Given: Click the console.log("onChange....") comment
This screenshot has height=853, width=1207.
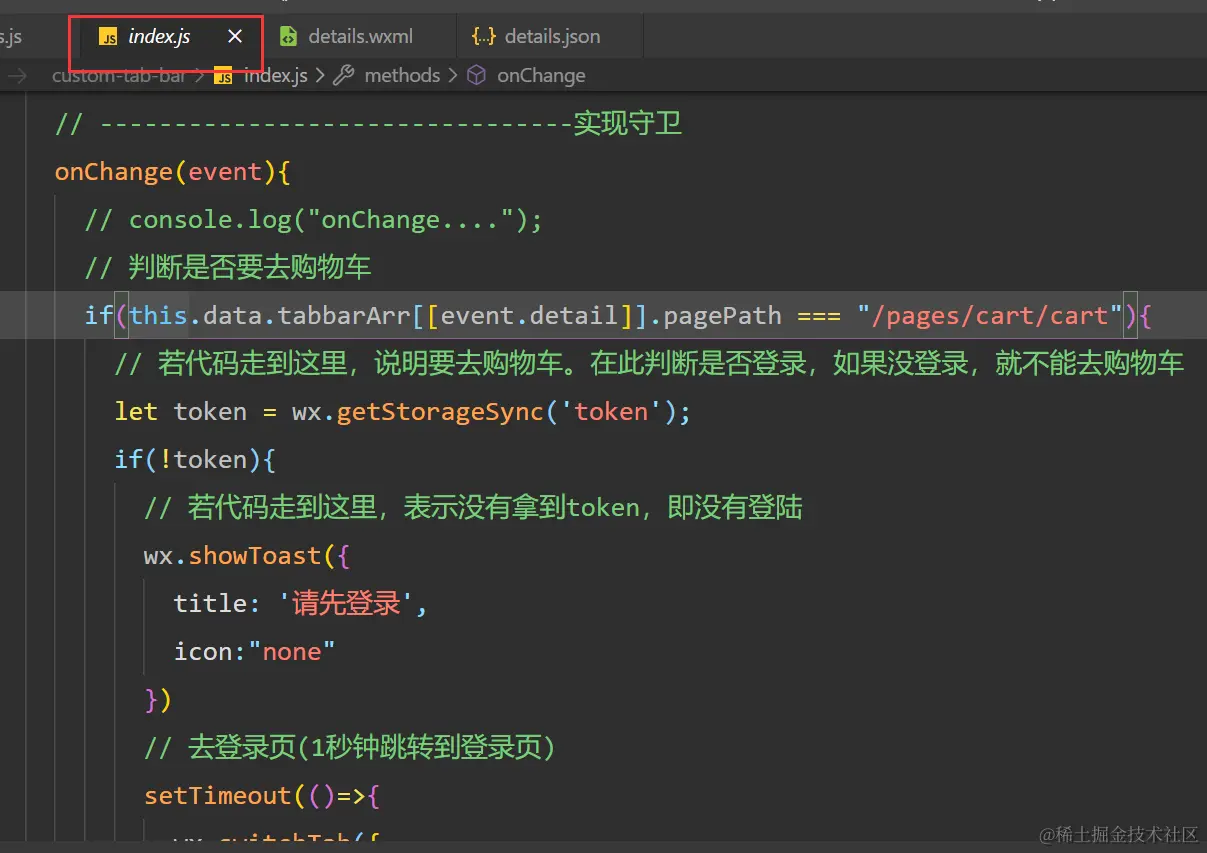Looking at the screenshot, I should point(314,220).
